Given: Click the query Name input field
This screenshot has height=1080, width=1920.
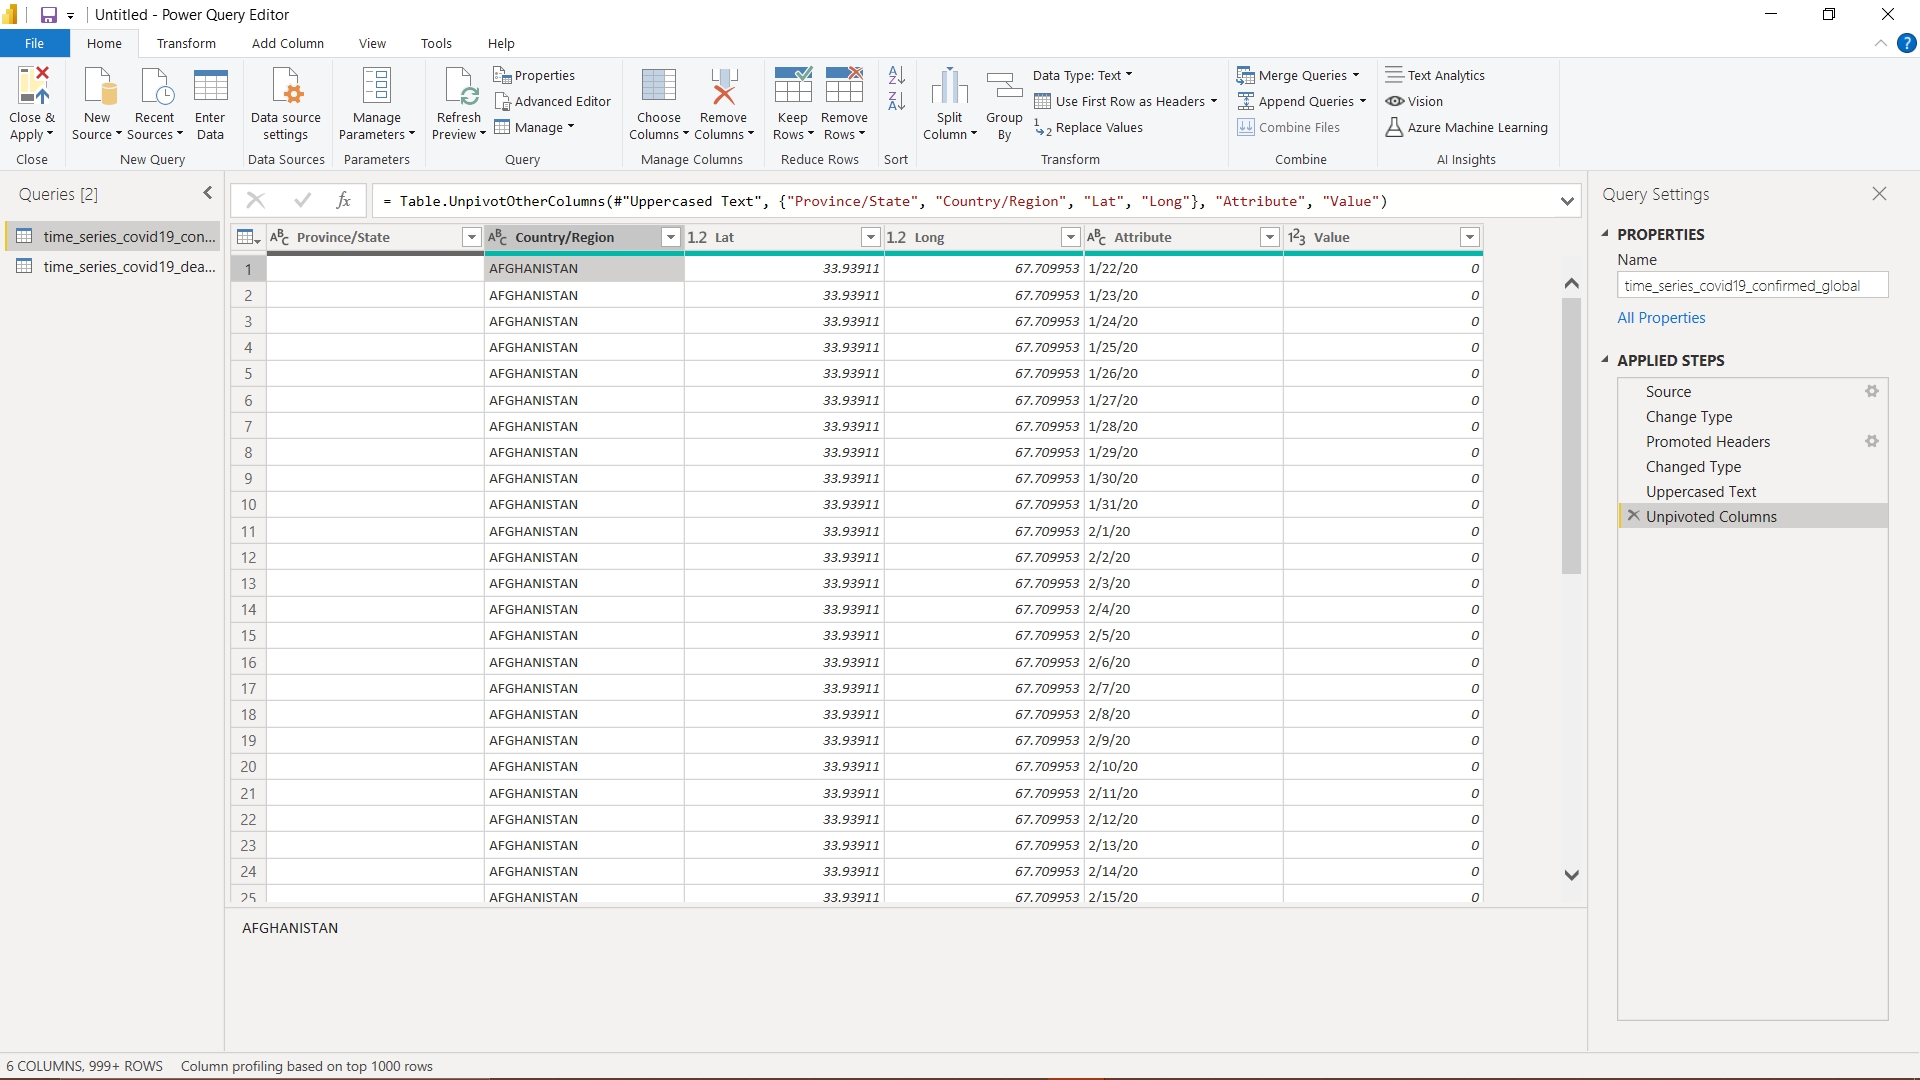Looking at the screenshot, I should (x=1752, y=285).
